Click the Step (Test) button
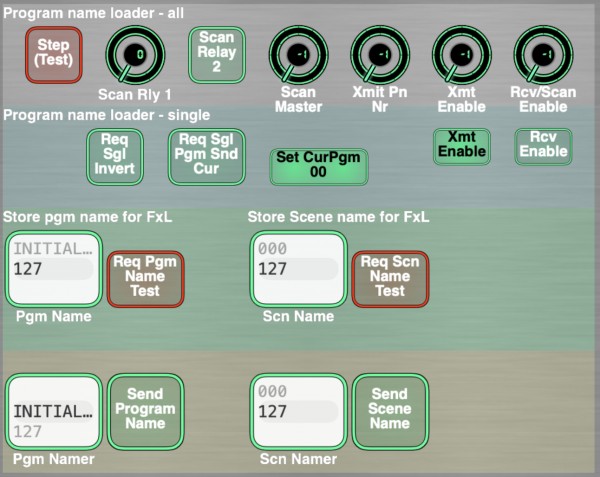The height and width of the screenshot is (477, 600). 54,55
